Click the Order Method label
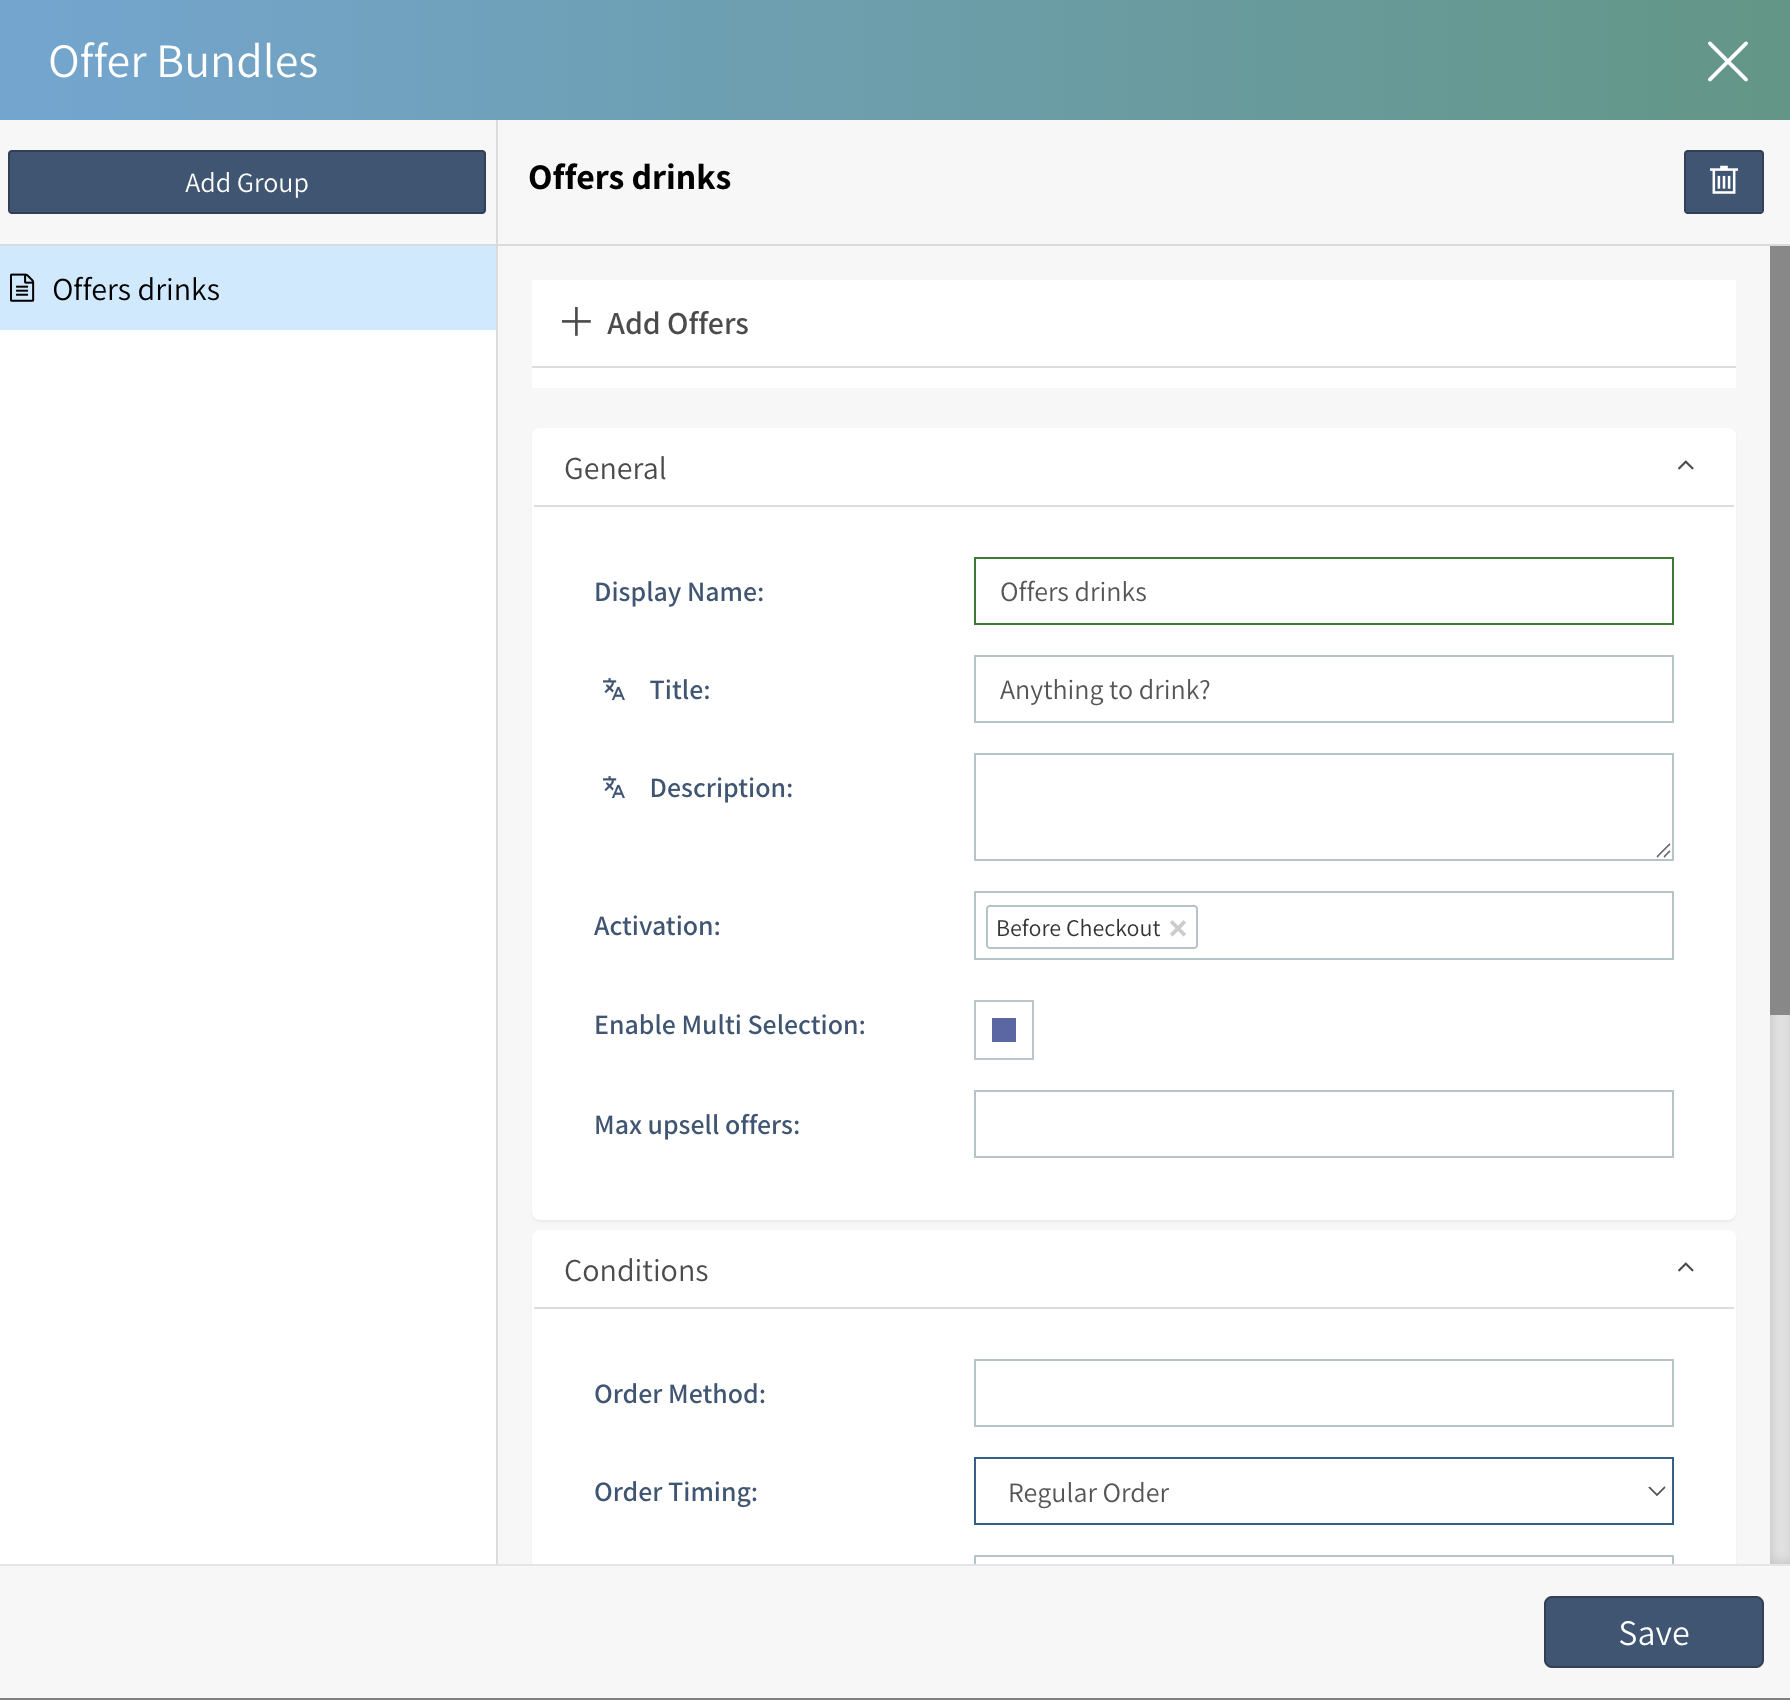1790x1700 pixels. [x=680, y=1393]
